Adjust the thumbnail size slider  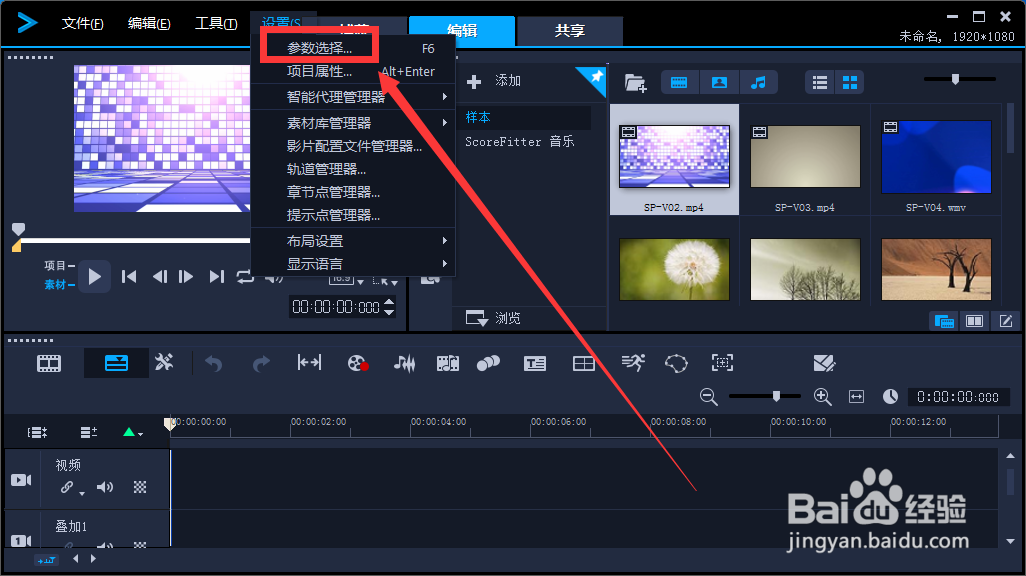click(955, 79)
